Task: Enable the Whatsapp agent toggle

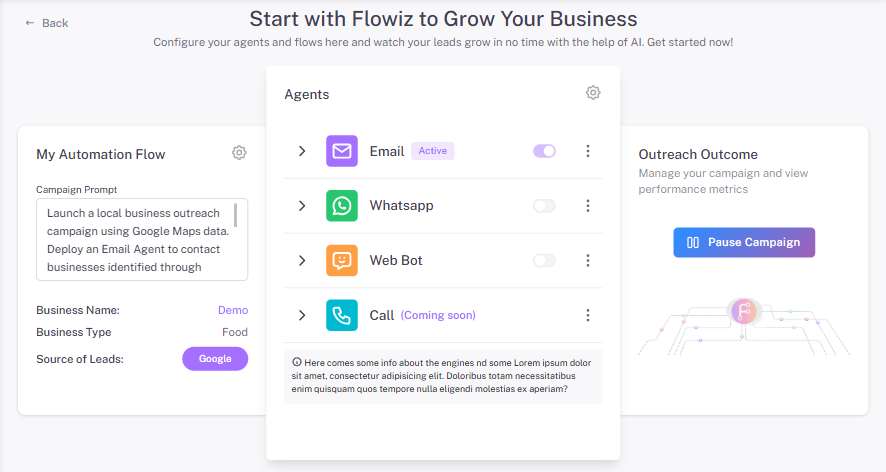Action: (x=545, y=206)
